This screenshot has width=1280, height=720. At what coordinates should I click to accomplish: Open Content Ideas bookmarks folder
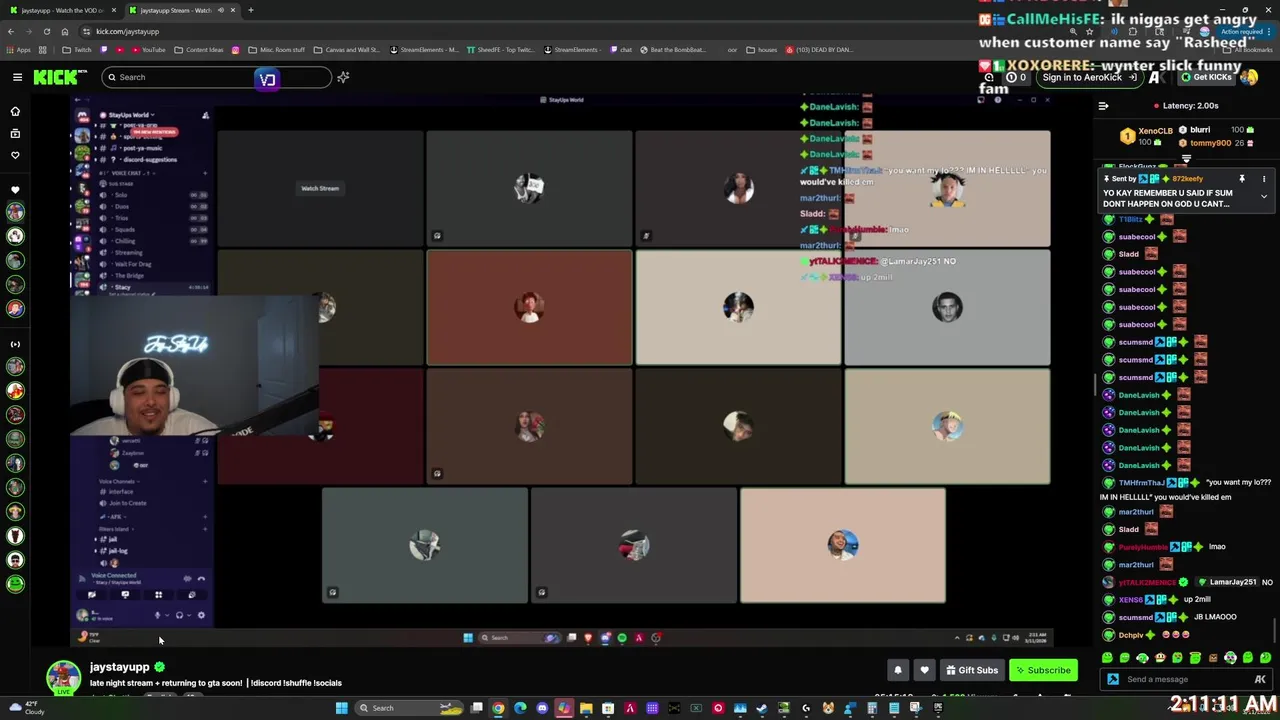tap(199, 50)
